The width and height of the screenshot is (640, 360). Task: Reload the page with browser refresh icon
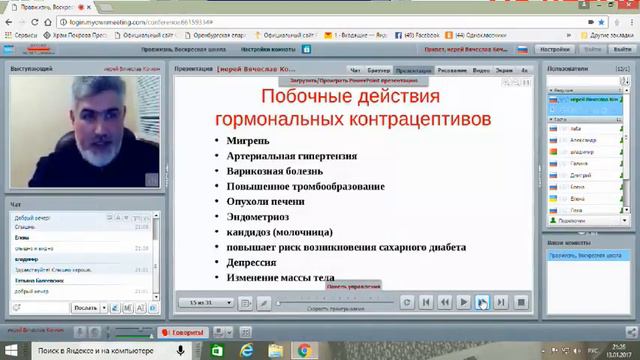[35, 22]
